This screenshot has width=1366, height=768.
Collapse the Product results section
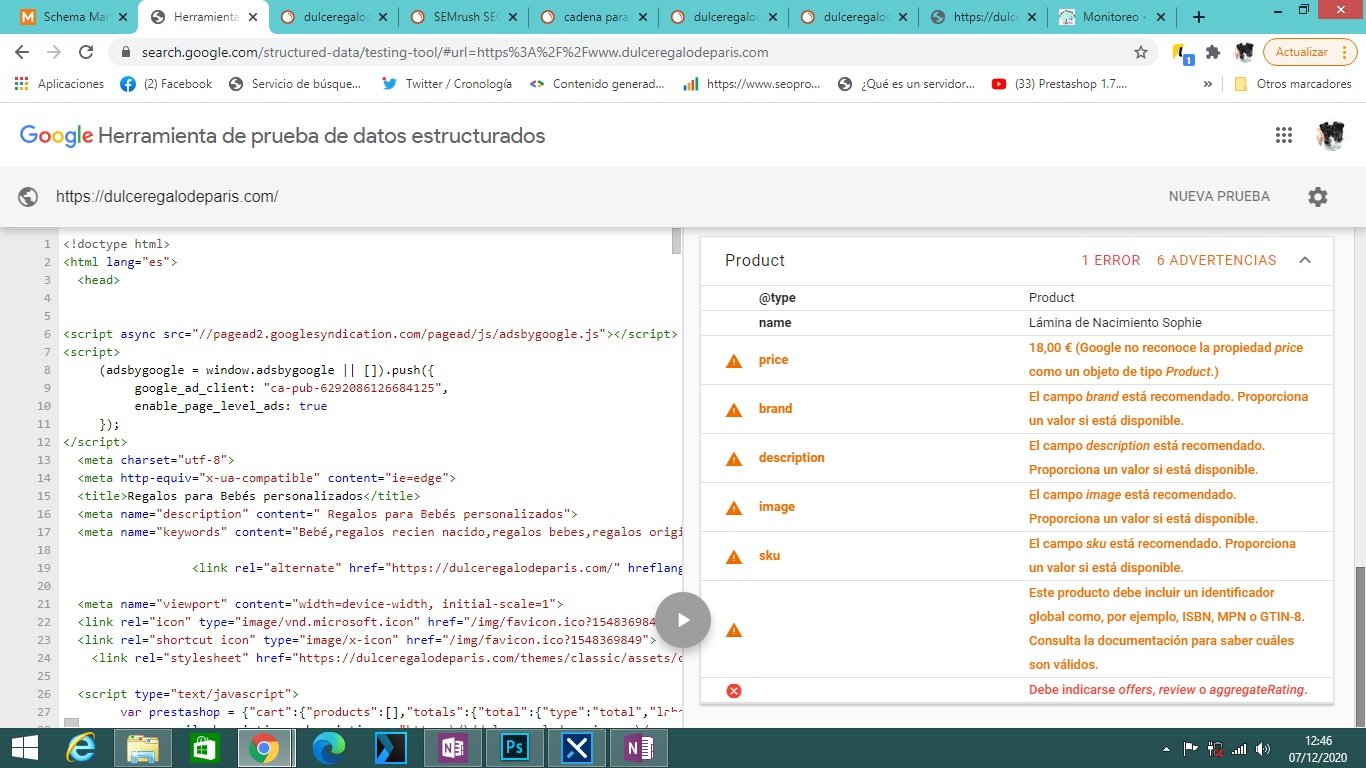[x=1304, y=260]
